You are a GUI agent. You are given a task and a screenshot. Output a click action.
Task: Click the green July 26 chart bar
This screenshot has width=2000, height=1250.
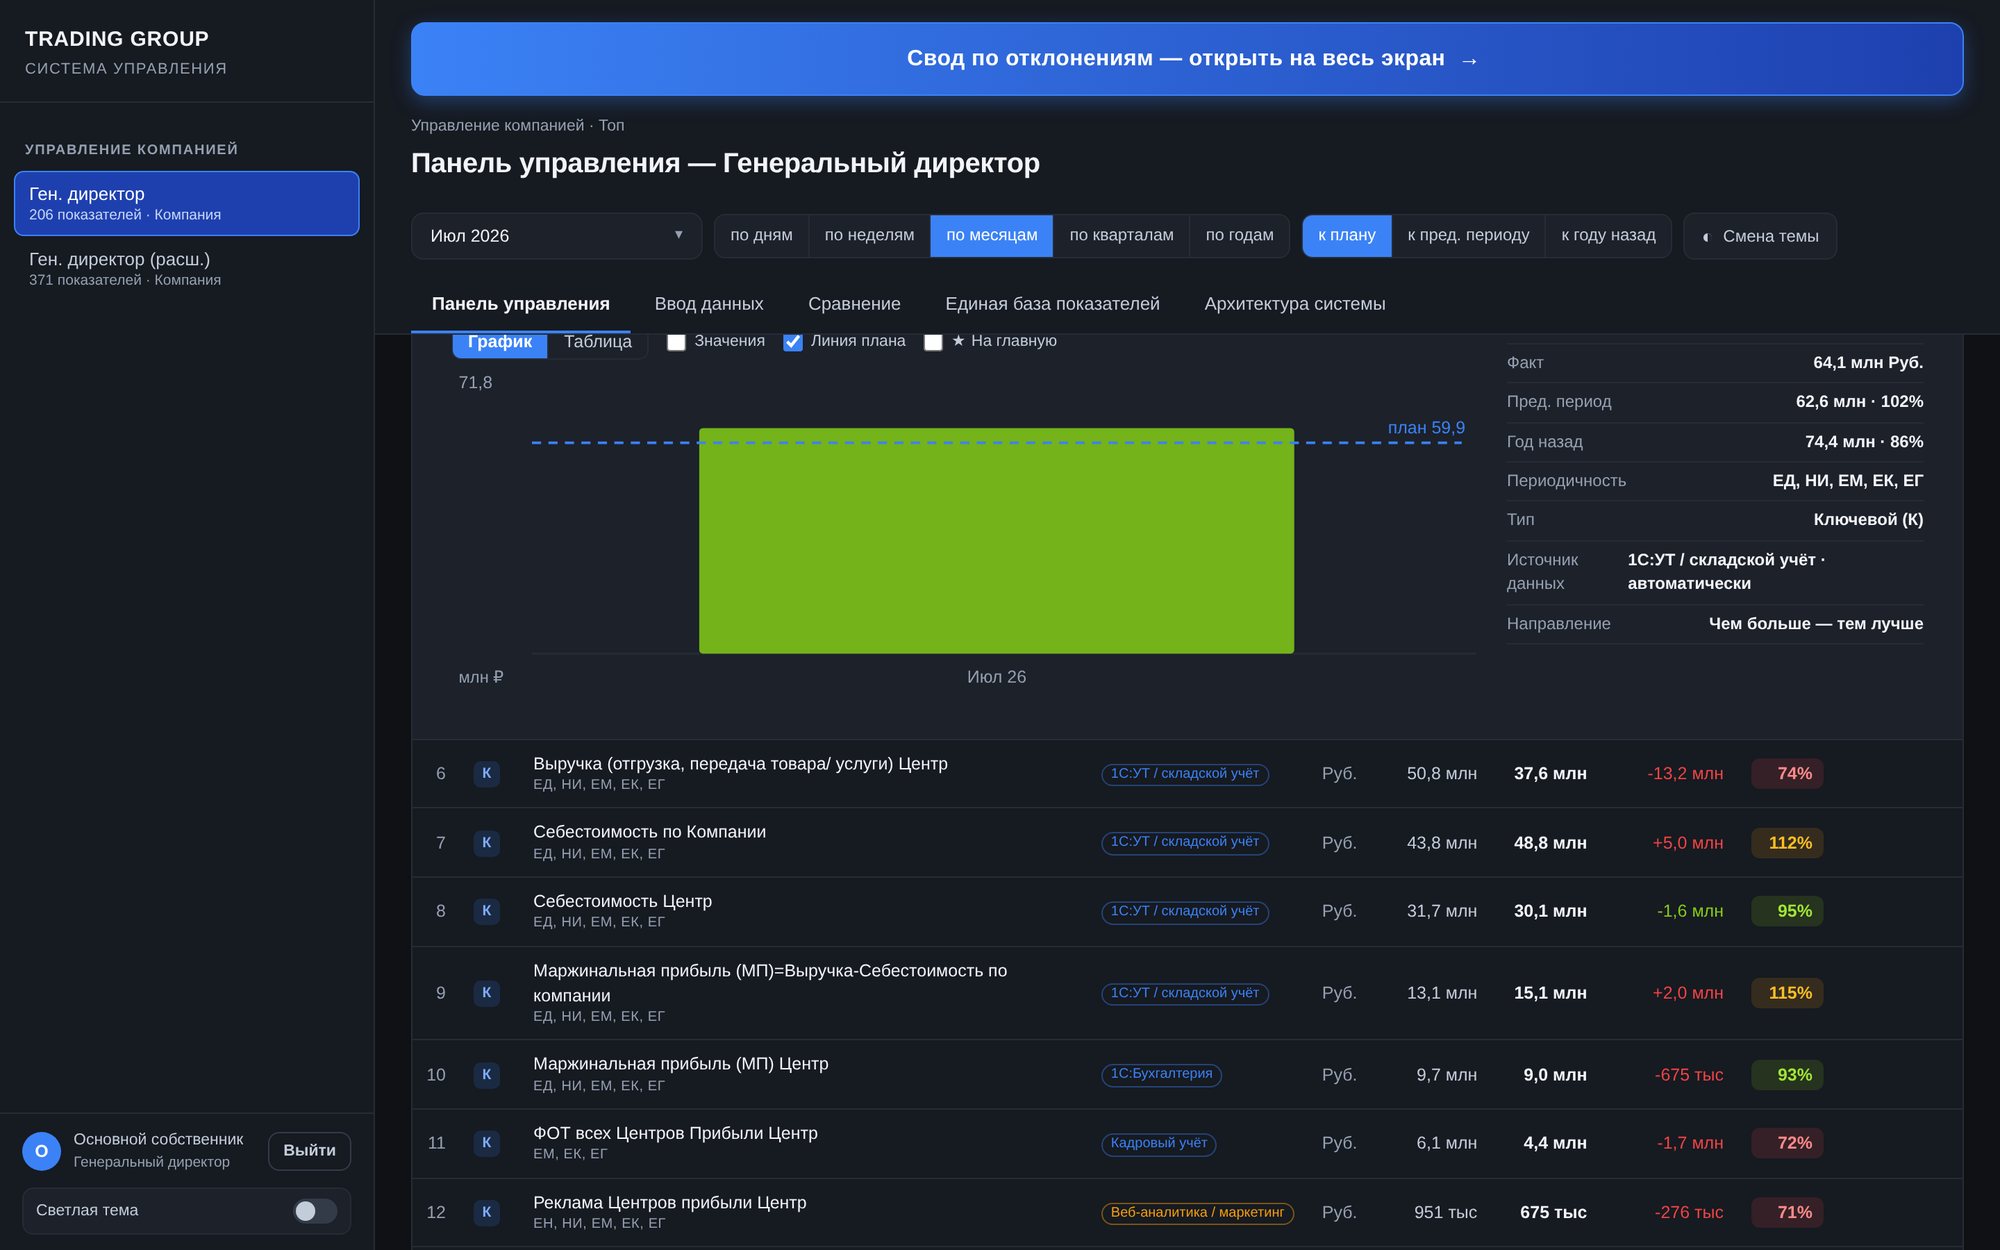point(996,541)
